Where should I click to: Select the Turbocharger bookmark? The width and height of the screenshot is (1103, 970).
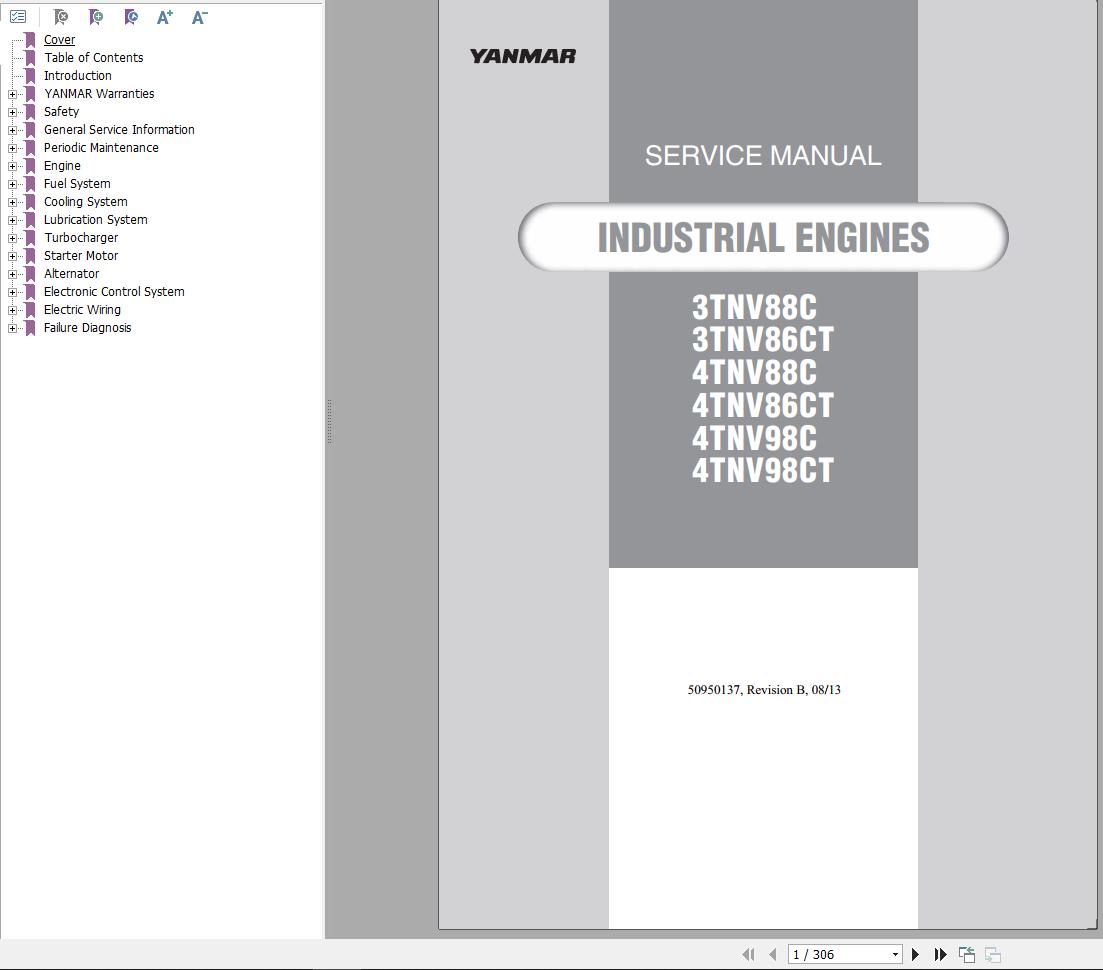coord(81,238)
